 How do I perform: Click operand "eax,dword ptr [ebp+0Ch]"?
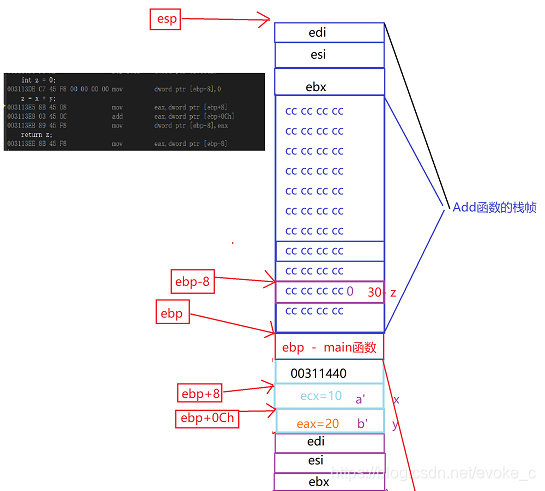click(x=194, y=116)
